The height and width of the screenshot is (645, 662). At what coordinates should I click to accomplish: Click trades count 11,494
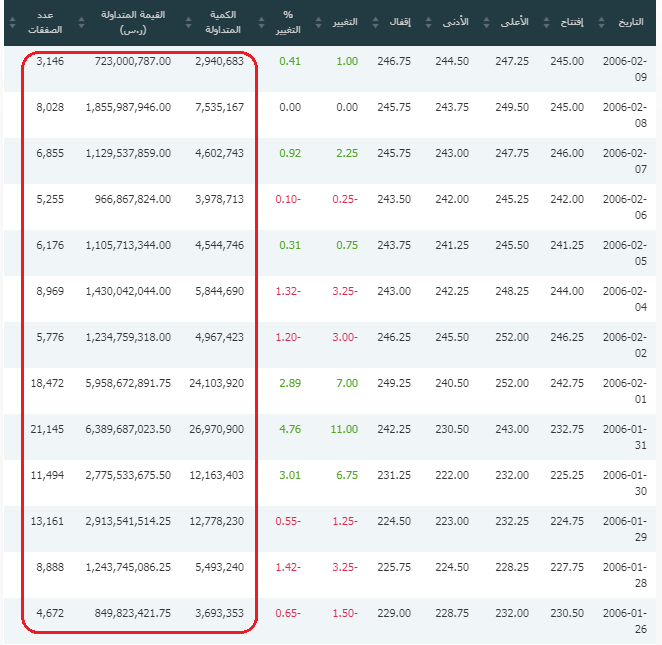click(47, 476)
